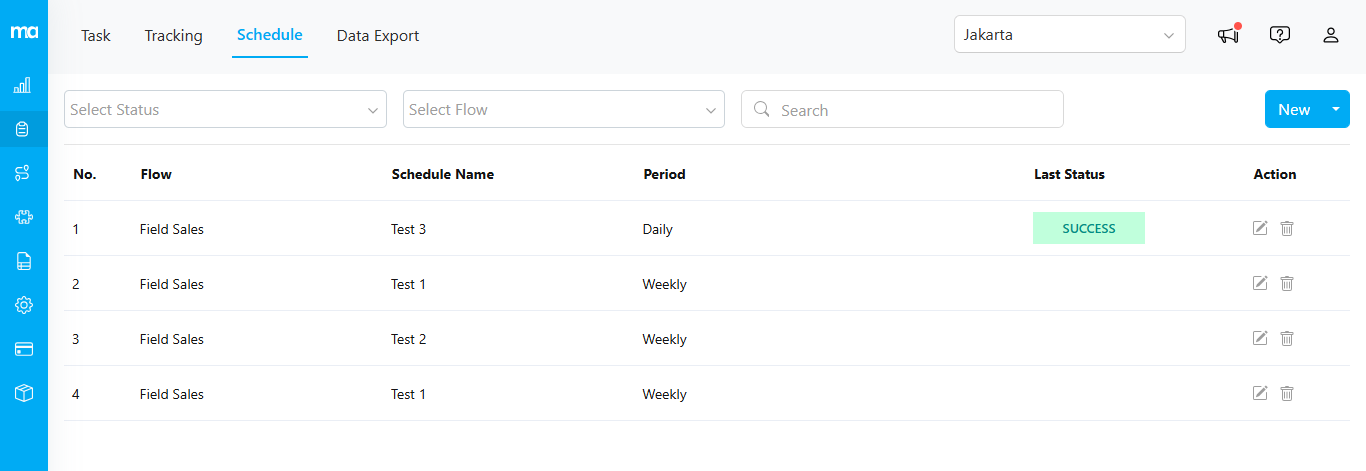
Task: Click the workflow route icon in the sidebar
Action: [23, 173]
